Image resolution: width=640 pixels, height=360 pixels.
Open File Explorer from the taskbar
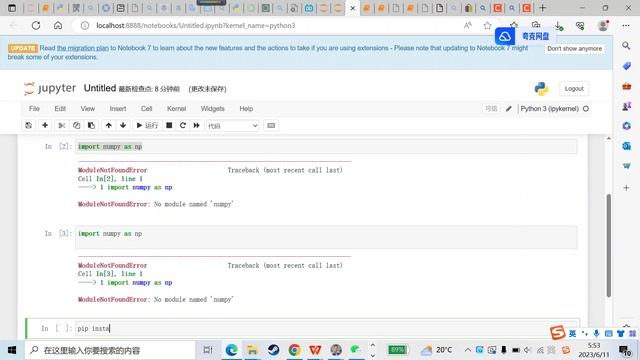tap(252, 350)
